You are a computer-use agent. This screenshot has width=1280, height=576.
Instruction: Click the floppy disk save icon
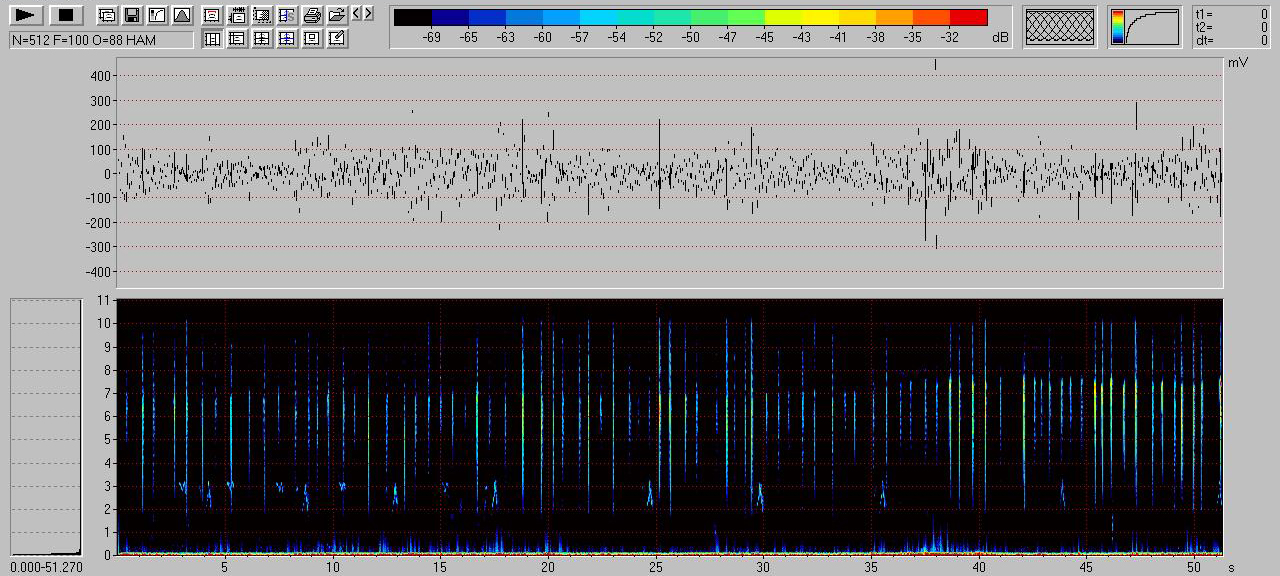coord(131,15)
